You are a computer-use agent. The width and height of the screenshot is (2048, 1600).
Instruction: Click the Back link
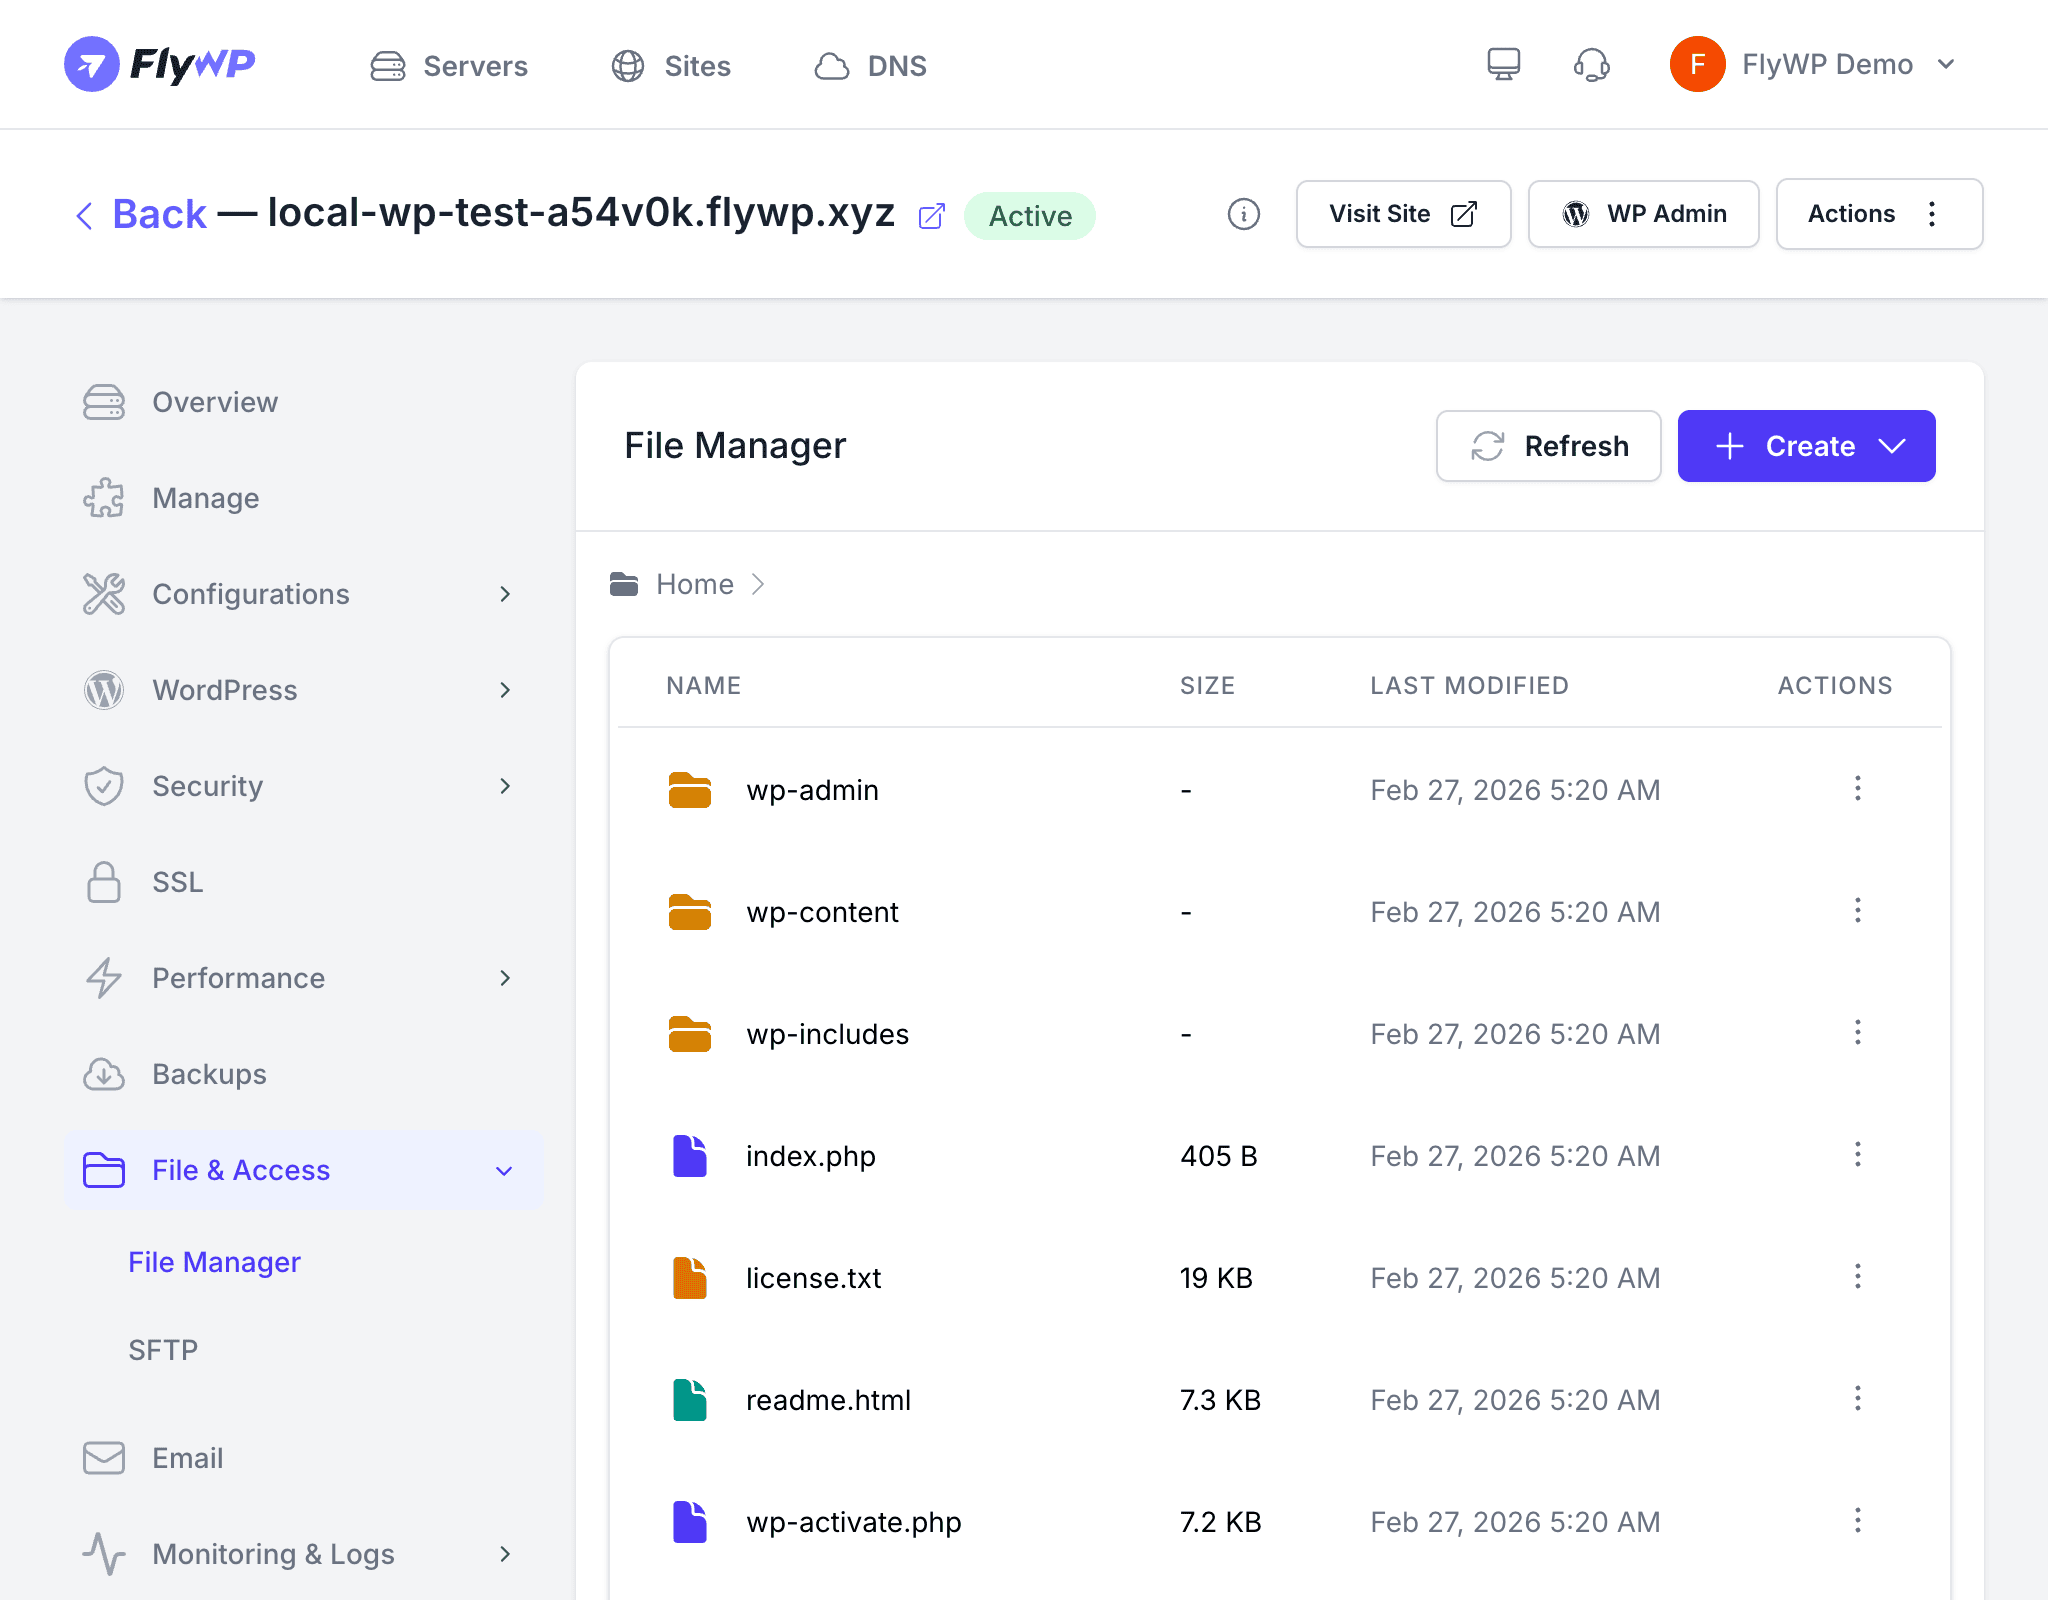click(141, 214)
